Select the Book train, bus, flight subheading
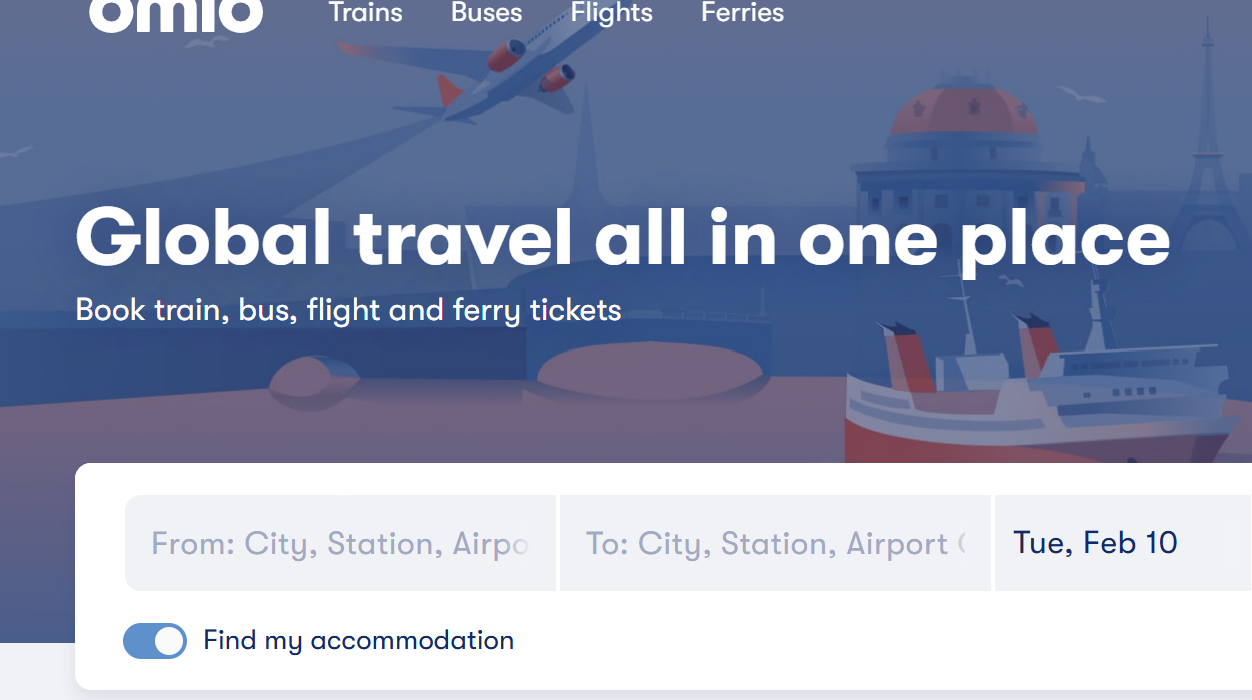Screen dimensions: 1252x700 (x=348, y=310)
